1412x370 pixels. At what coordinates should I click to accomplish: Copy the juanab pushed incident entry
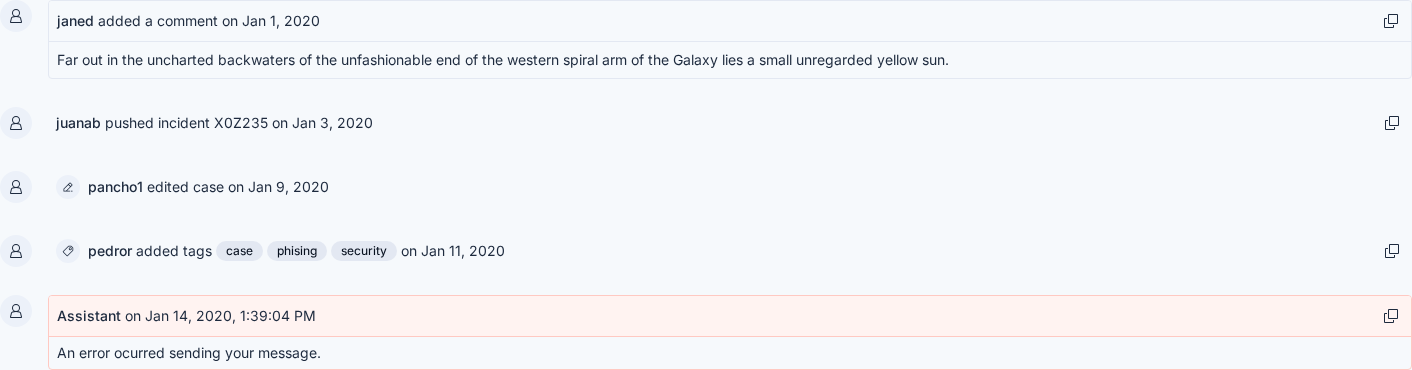(1391, 123)
